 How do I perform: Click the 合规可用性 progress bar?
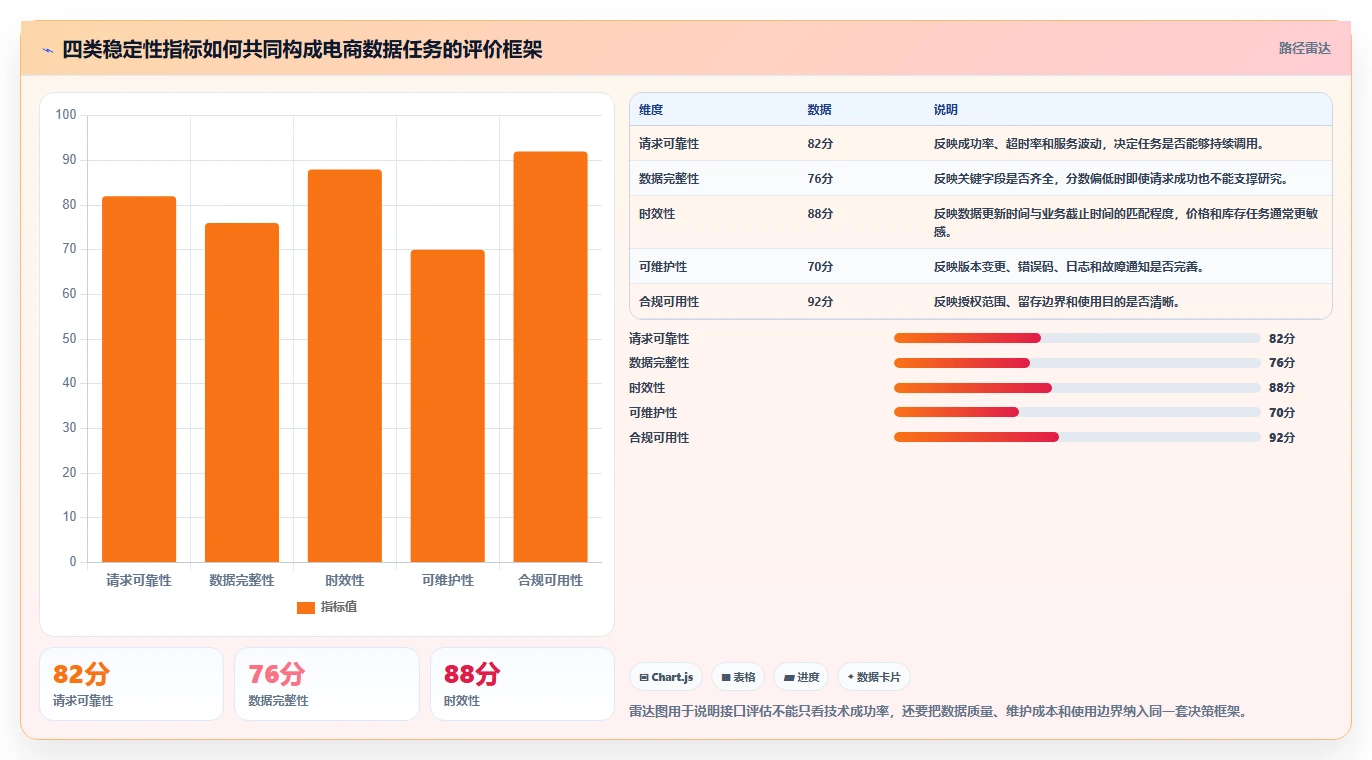tap(1077, 437)
